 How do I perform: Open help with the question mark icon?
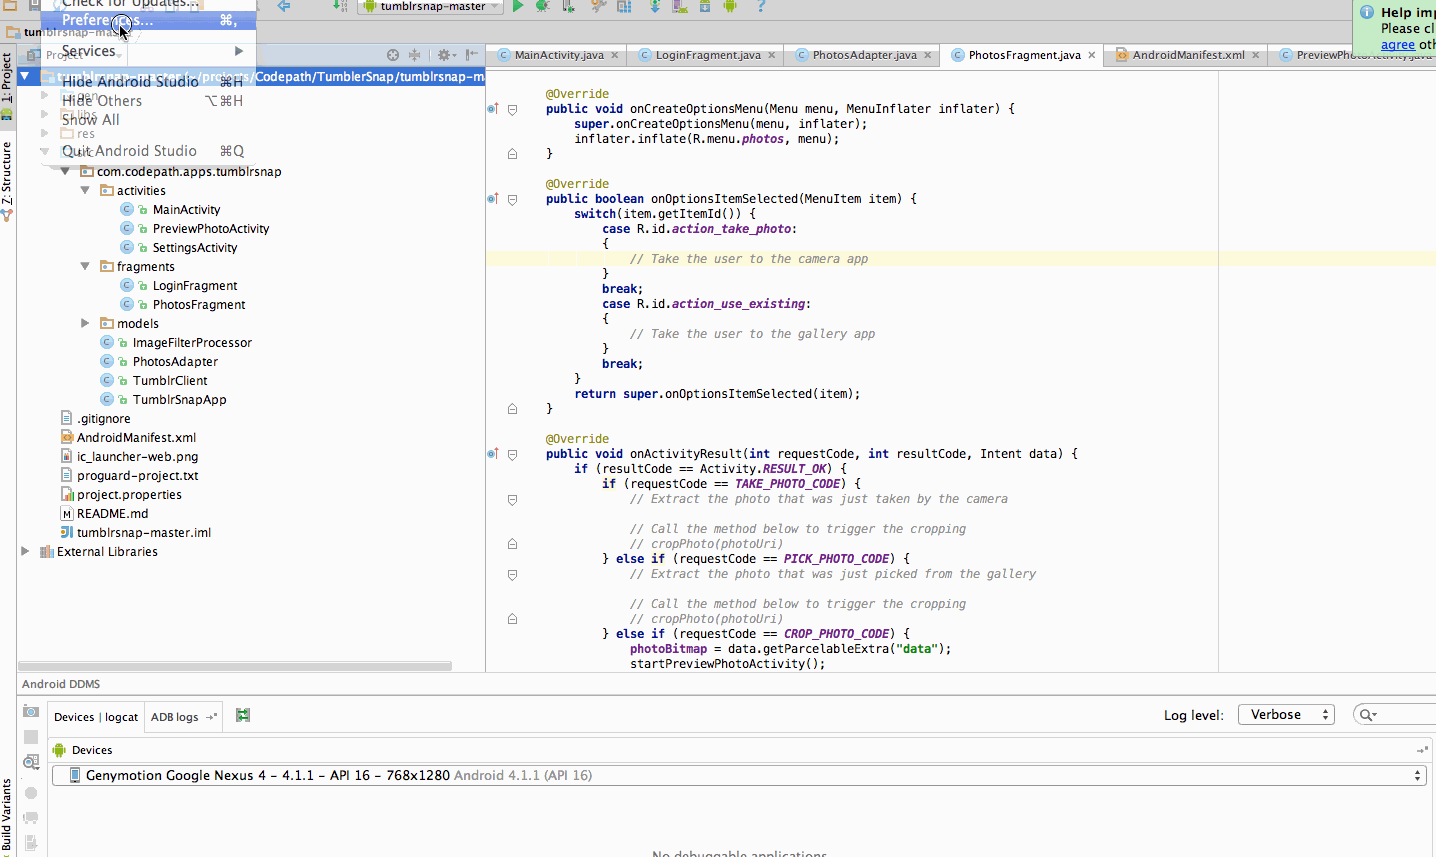coord(761,6)
